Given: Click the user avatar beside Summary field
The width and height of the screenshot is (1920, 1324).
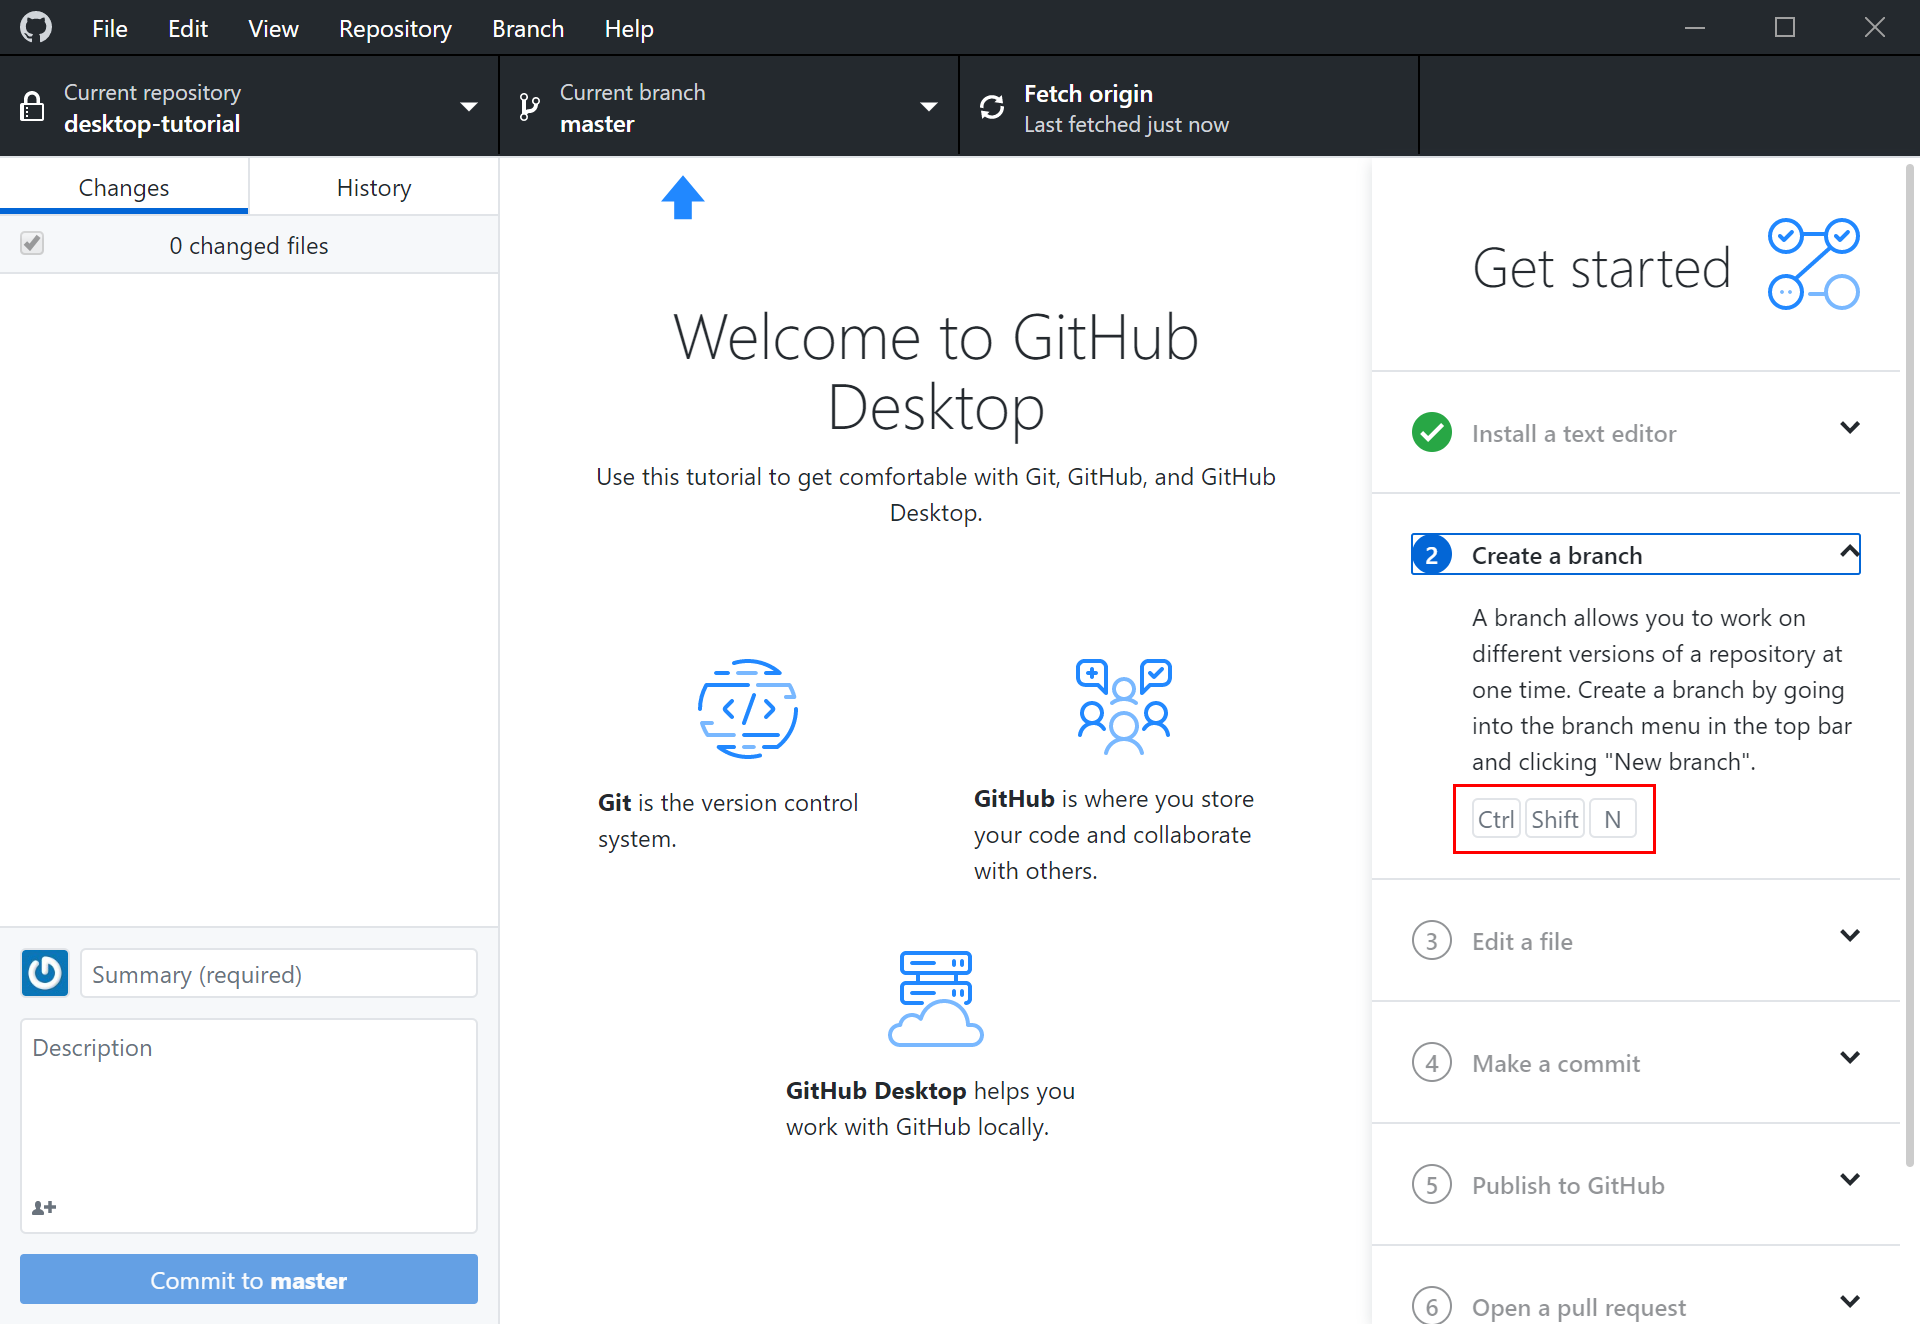Looking at the screenshot, I should (x=45, y=973).
